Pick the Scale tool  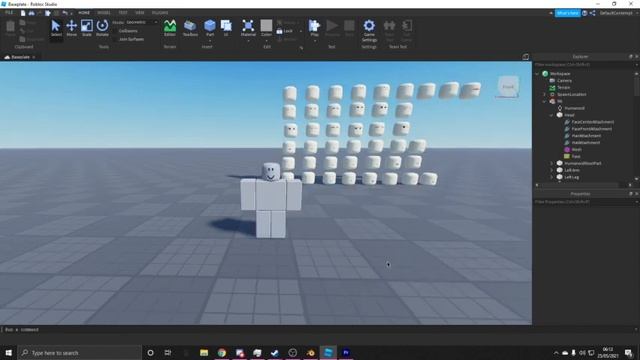[87, 28]
